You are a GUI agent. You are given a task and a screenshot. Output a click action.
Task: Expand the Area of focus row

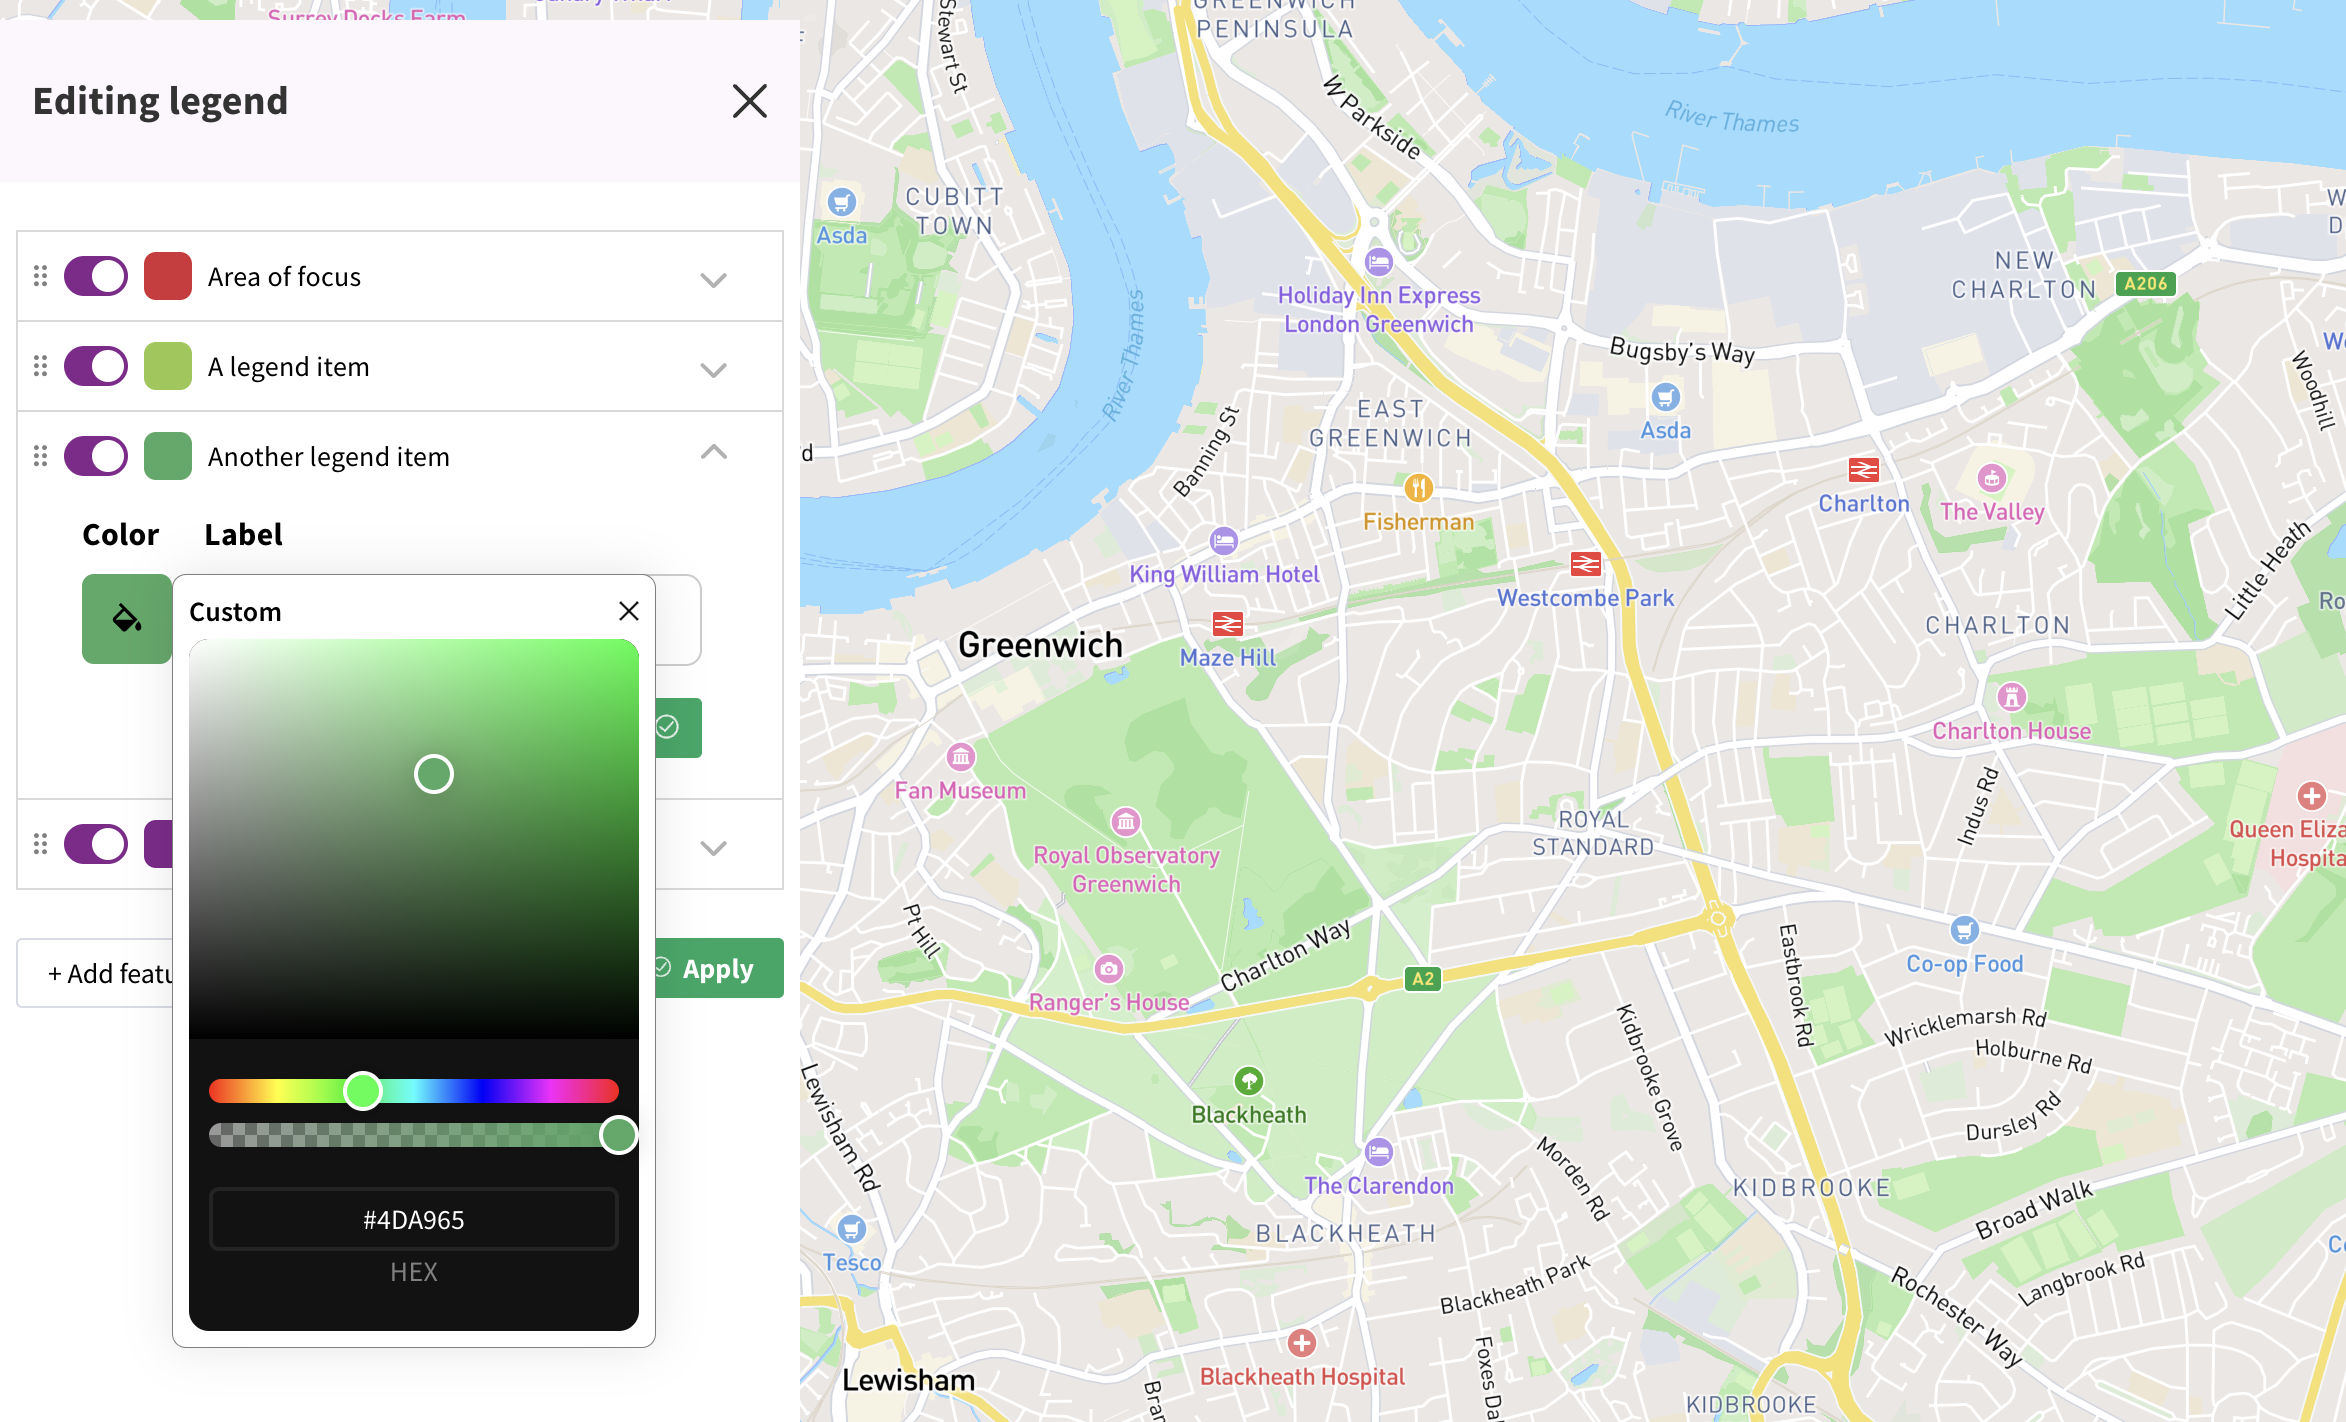click(x=713, y=279)
